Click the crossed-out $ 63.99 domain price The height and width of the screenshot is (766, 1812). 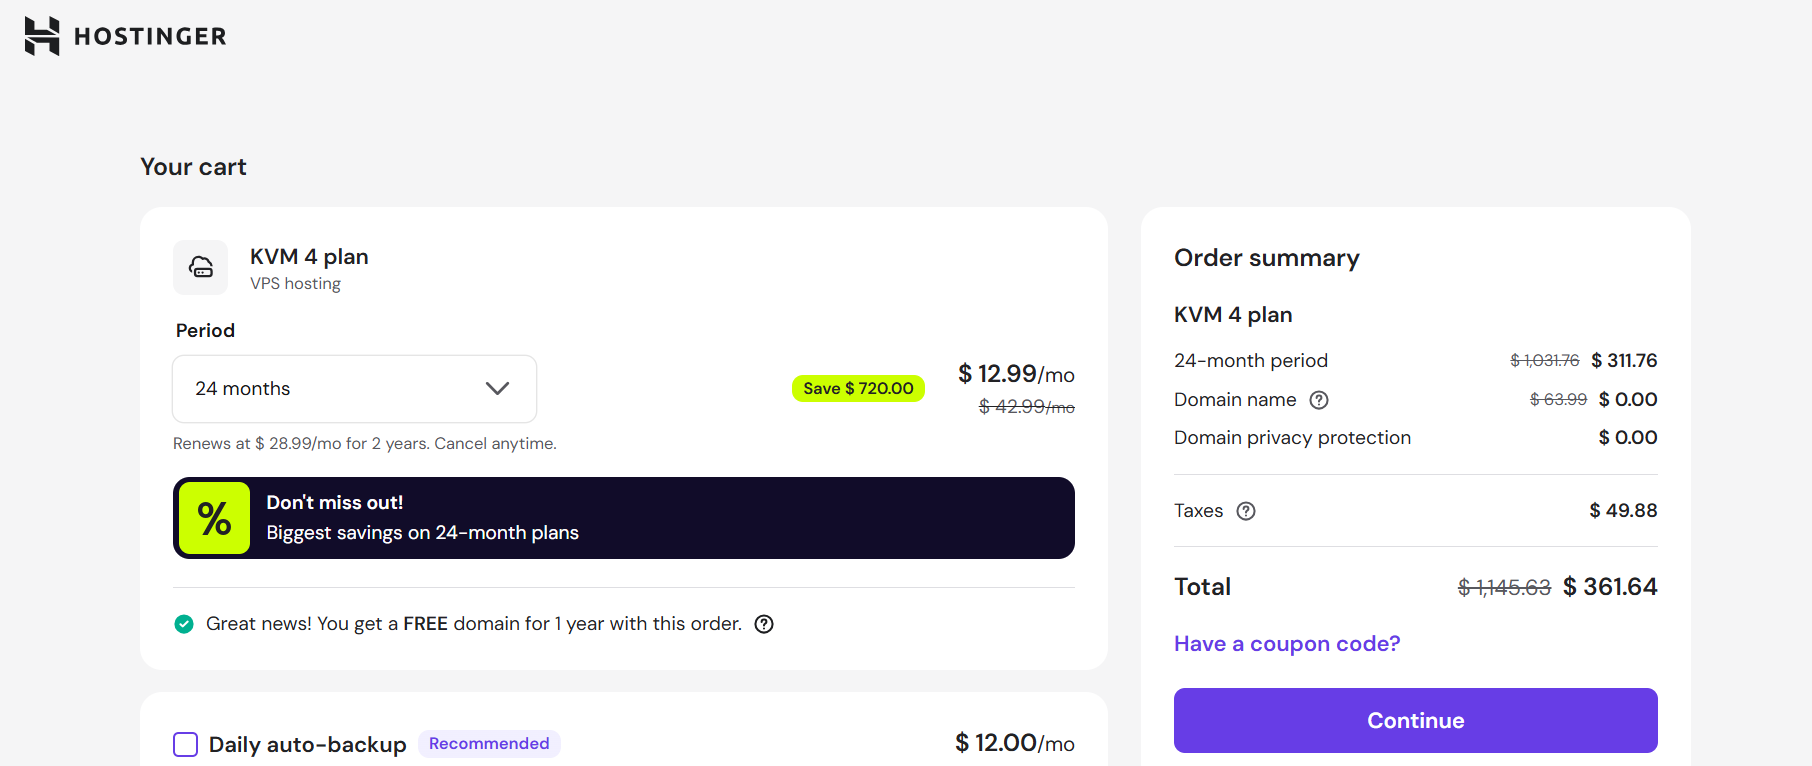pyautogui.click(x=1558, y=400)
